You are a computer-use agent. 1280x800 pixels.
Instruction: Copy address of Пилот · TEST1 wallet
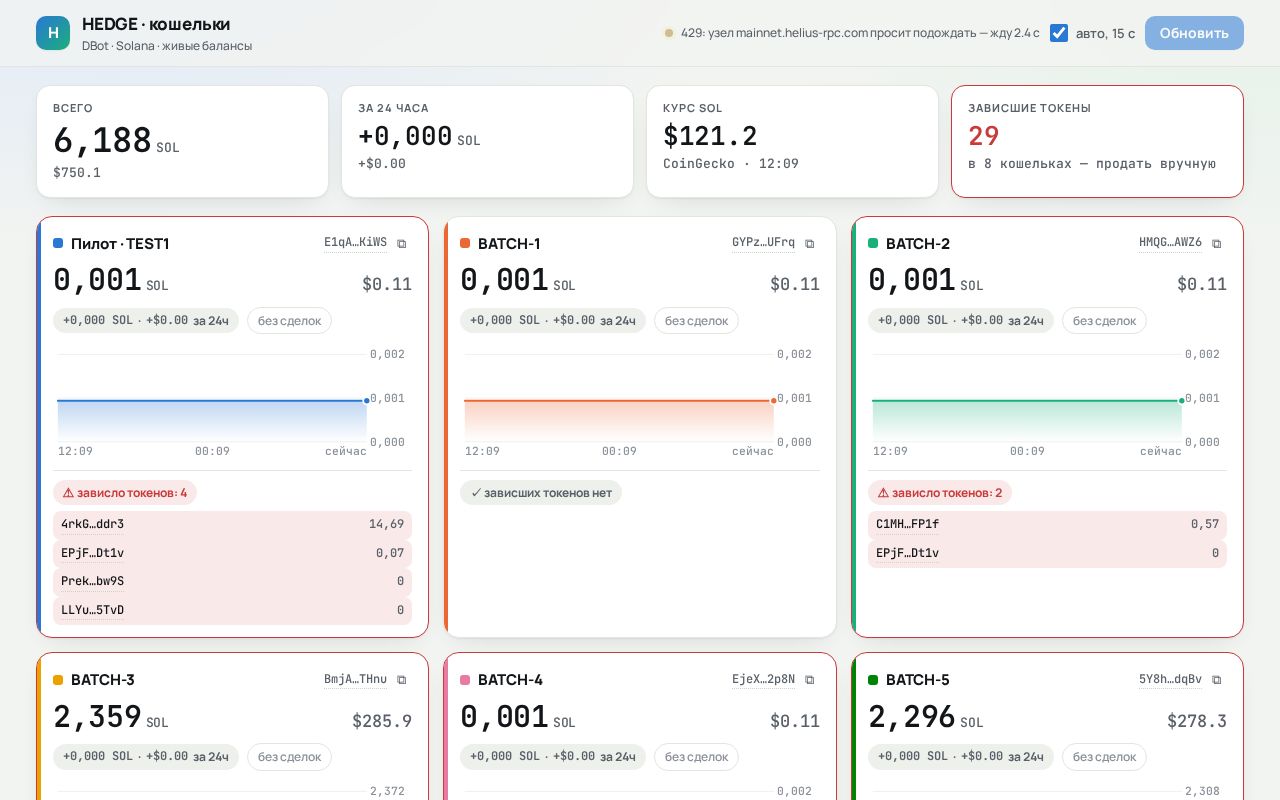coord(402,244)
